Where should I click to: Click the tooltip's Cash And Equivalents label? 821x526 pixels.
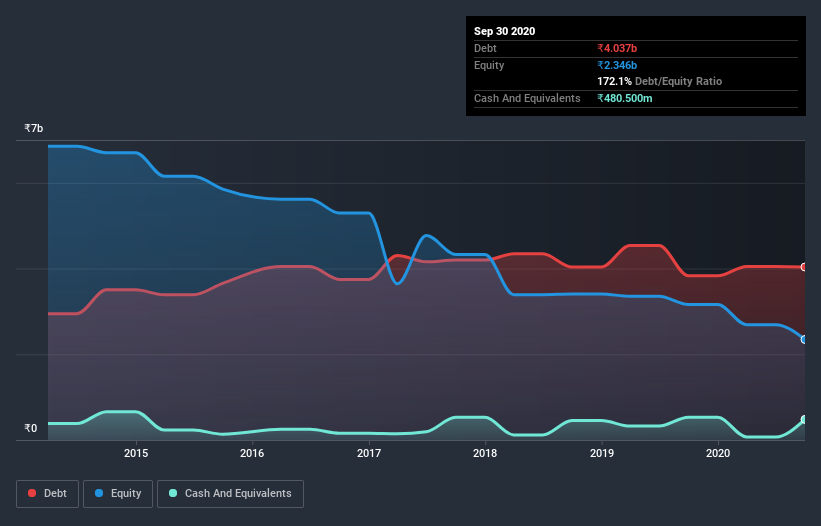tap(527, 98)
